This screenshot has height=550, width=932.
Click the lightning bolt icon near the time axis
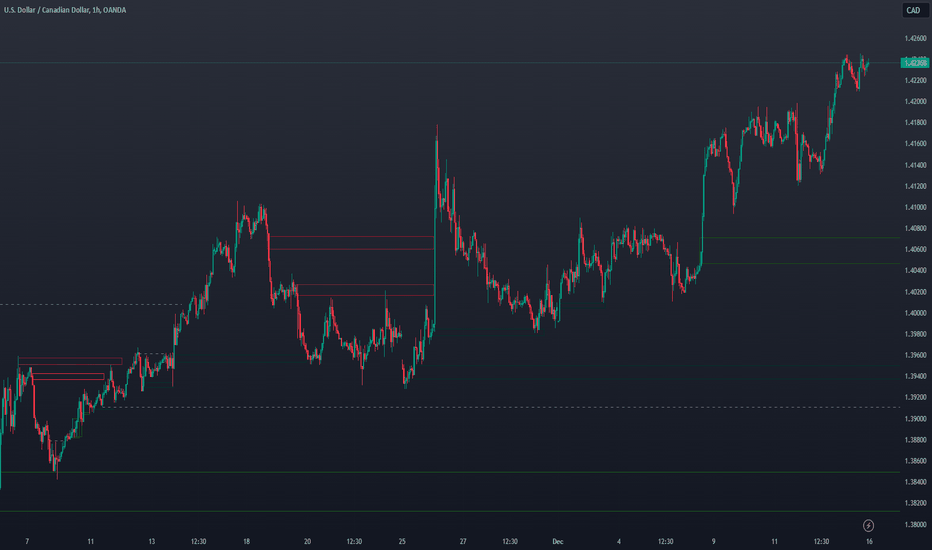pos(868,526)
